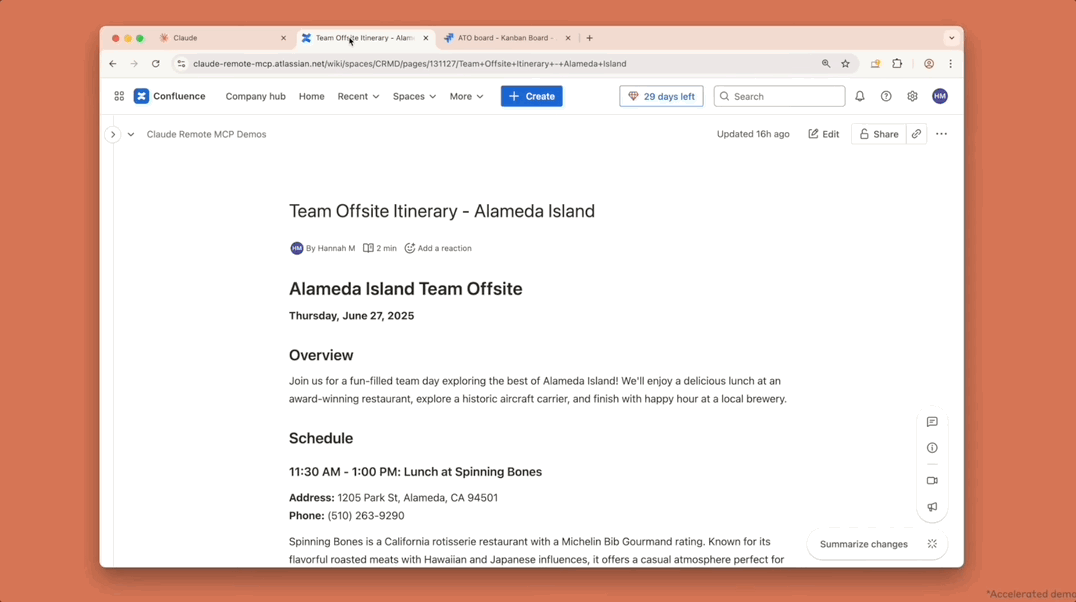Open the comments panel icon on right sidebar
This screenshot has width=1076, height=602.
(x=932, y=422)
